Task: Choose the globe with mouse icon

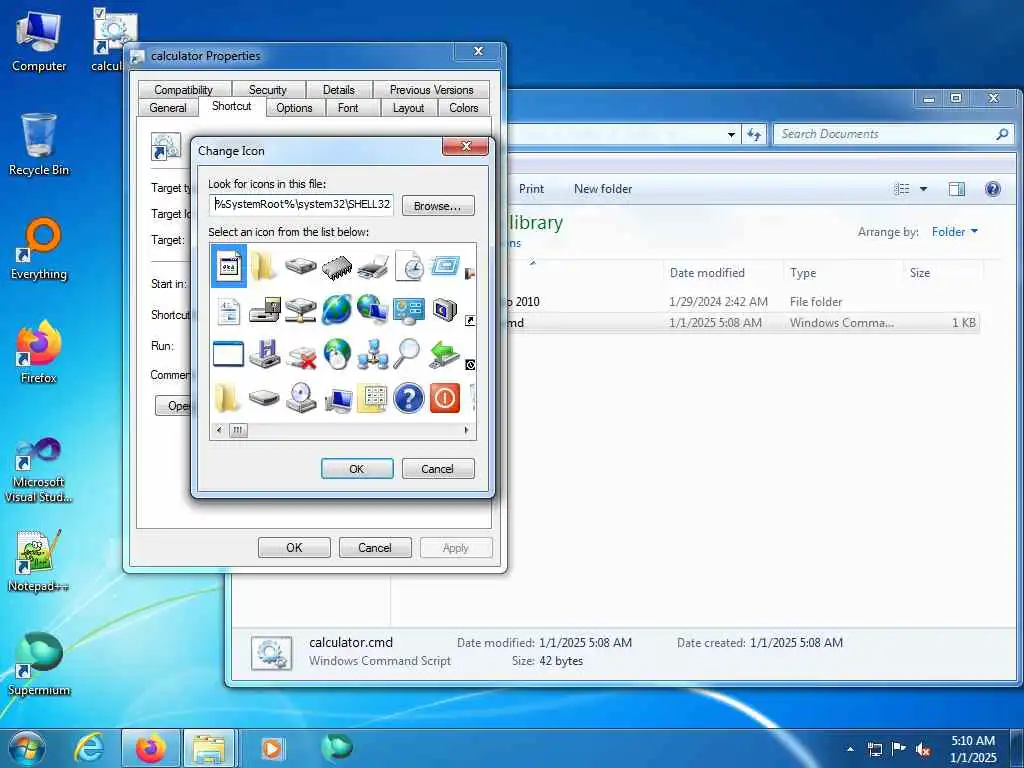Action: [337, 354]
